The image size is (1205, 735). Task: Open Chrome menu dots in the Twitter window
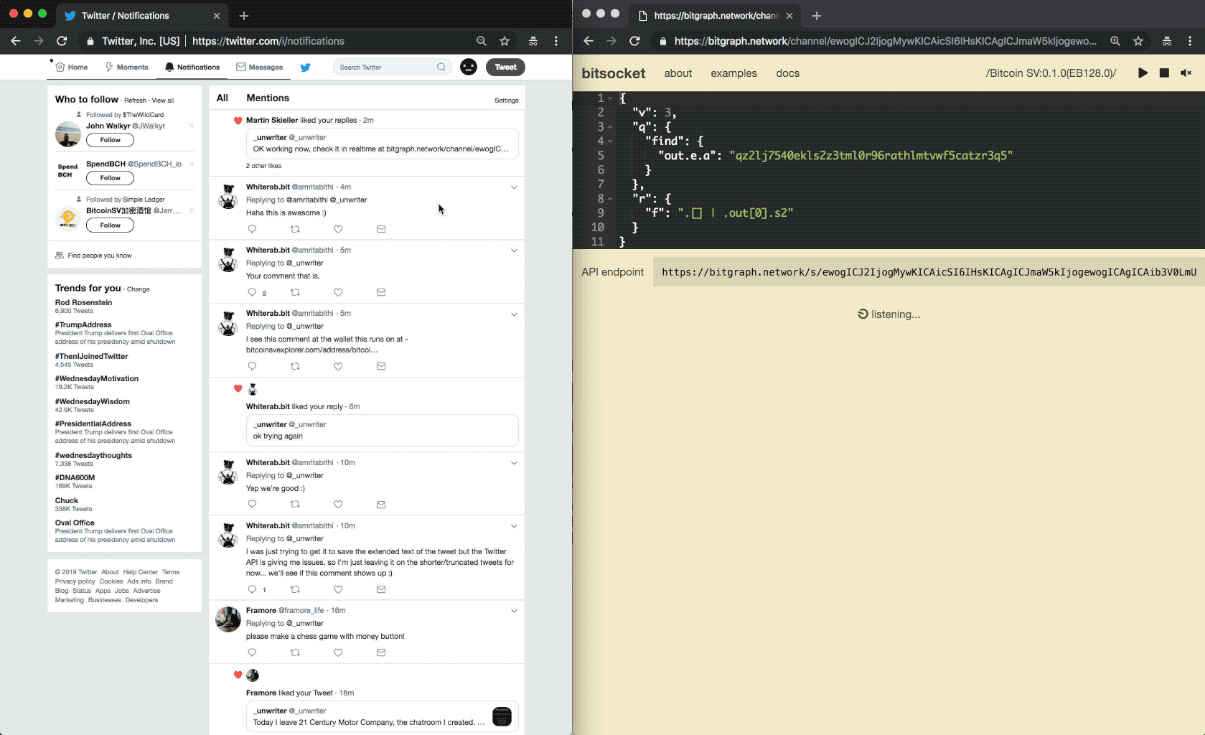[x=558, y=41]
